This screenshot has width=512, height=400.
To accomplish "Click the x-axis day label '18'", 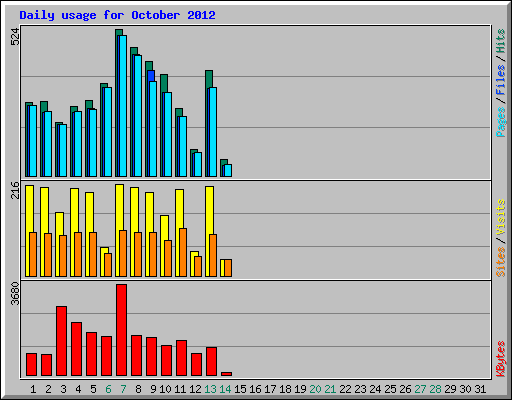I will pos(285,389).
